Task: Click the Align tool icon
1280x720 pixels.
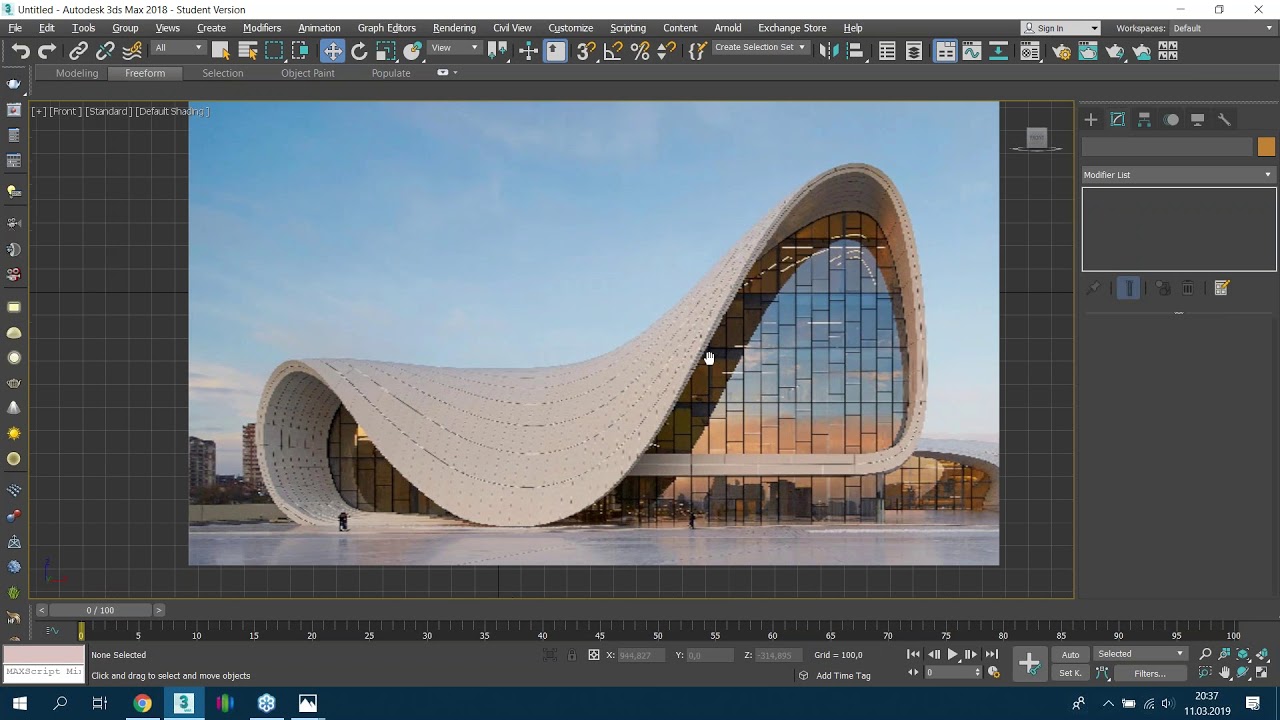Action: point(855,51)
